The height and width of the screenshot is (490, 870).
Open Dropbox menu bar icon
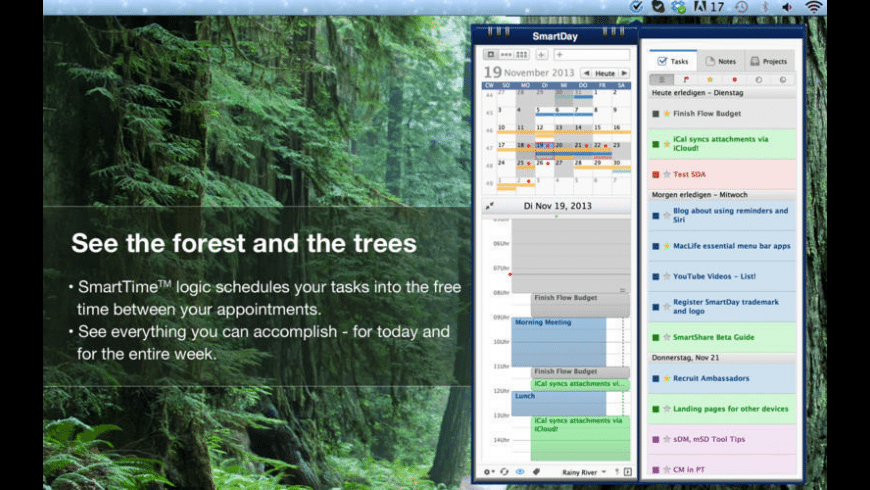tap(678, 7)
